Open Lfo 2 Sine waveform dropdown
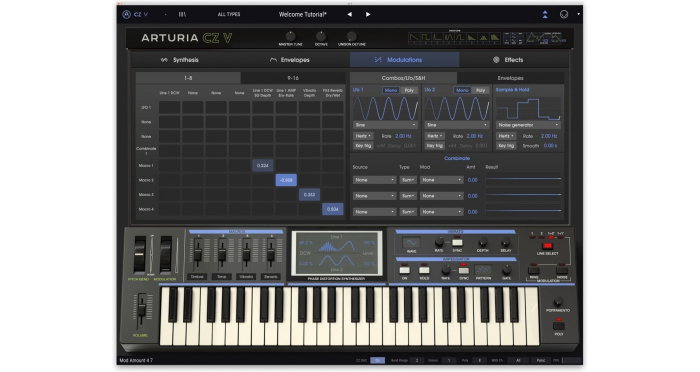Viewport: 700px width, 372px height. click(457, 125)
